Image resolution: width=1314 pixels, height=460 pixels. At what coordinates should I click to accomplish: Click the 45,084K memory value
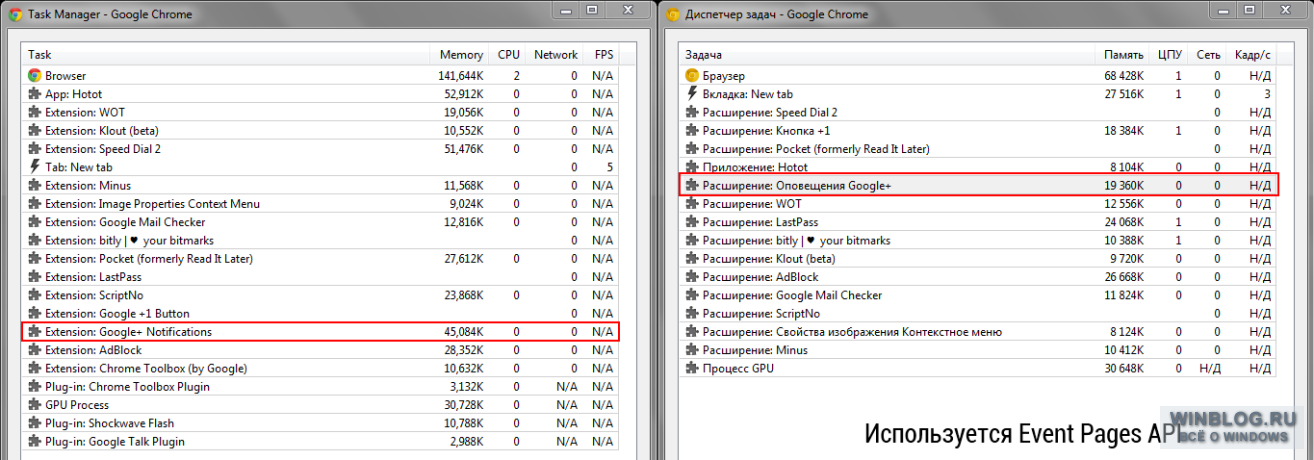(463, 332)
